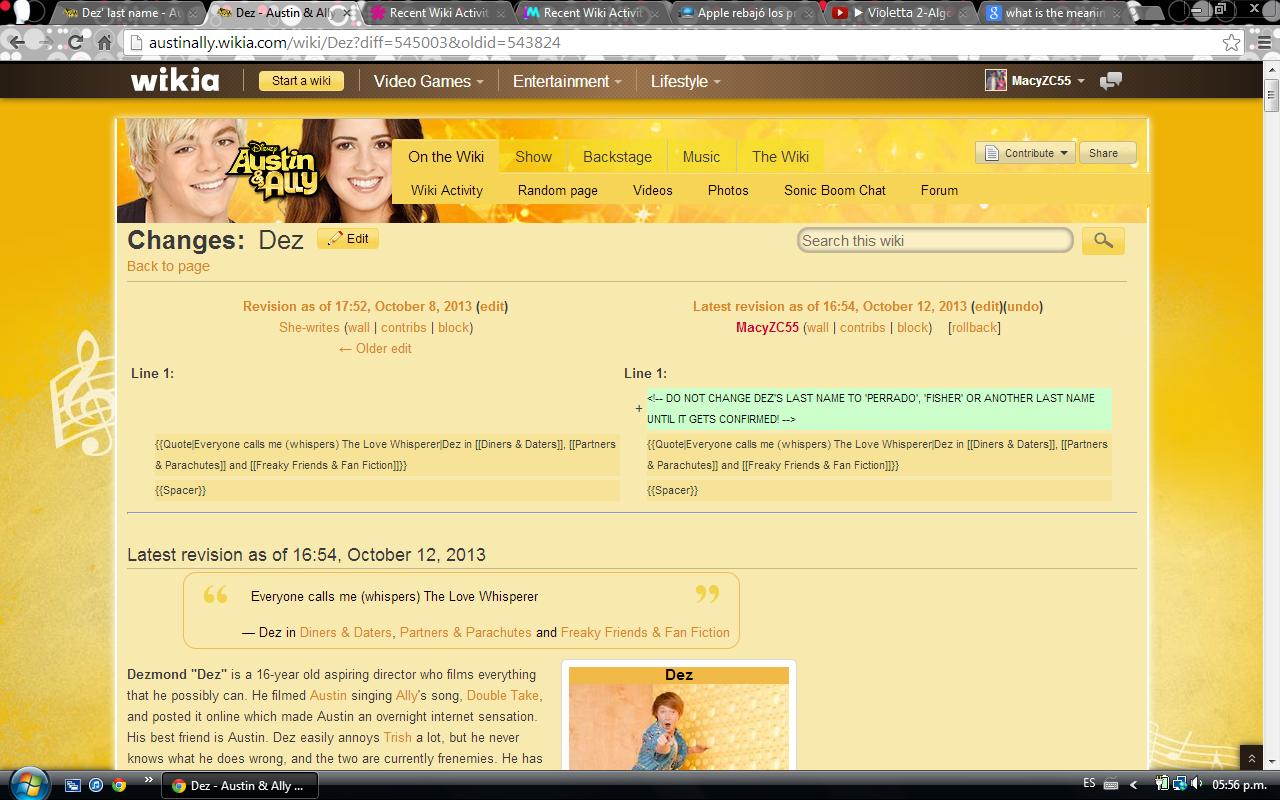Open the Trish character link
Image resolution: width=1280 pixels, height=800 pixels.
pos(397,737)
